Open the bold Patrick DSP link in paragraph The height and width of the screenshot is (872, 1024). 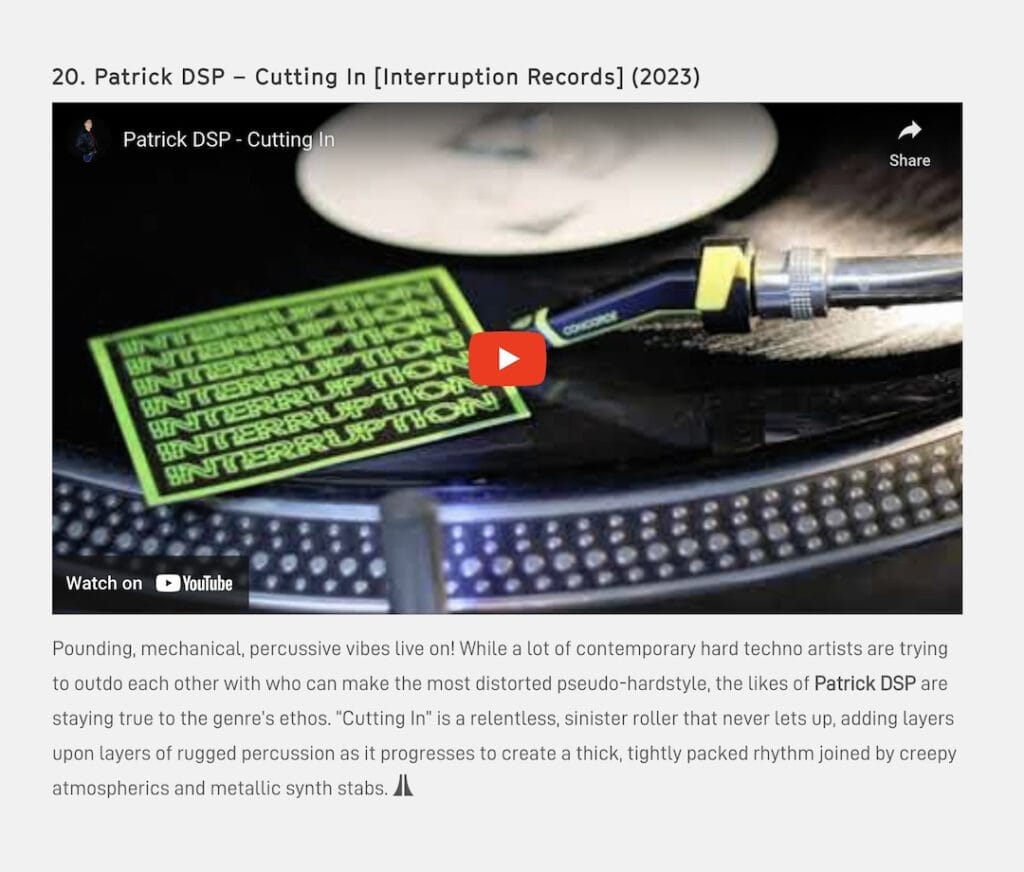click(x=865, y=683)
